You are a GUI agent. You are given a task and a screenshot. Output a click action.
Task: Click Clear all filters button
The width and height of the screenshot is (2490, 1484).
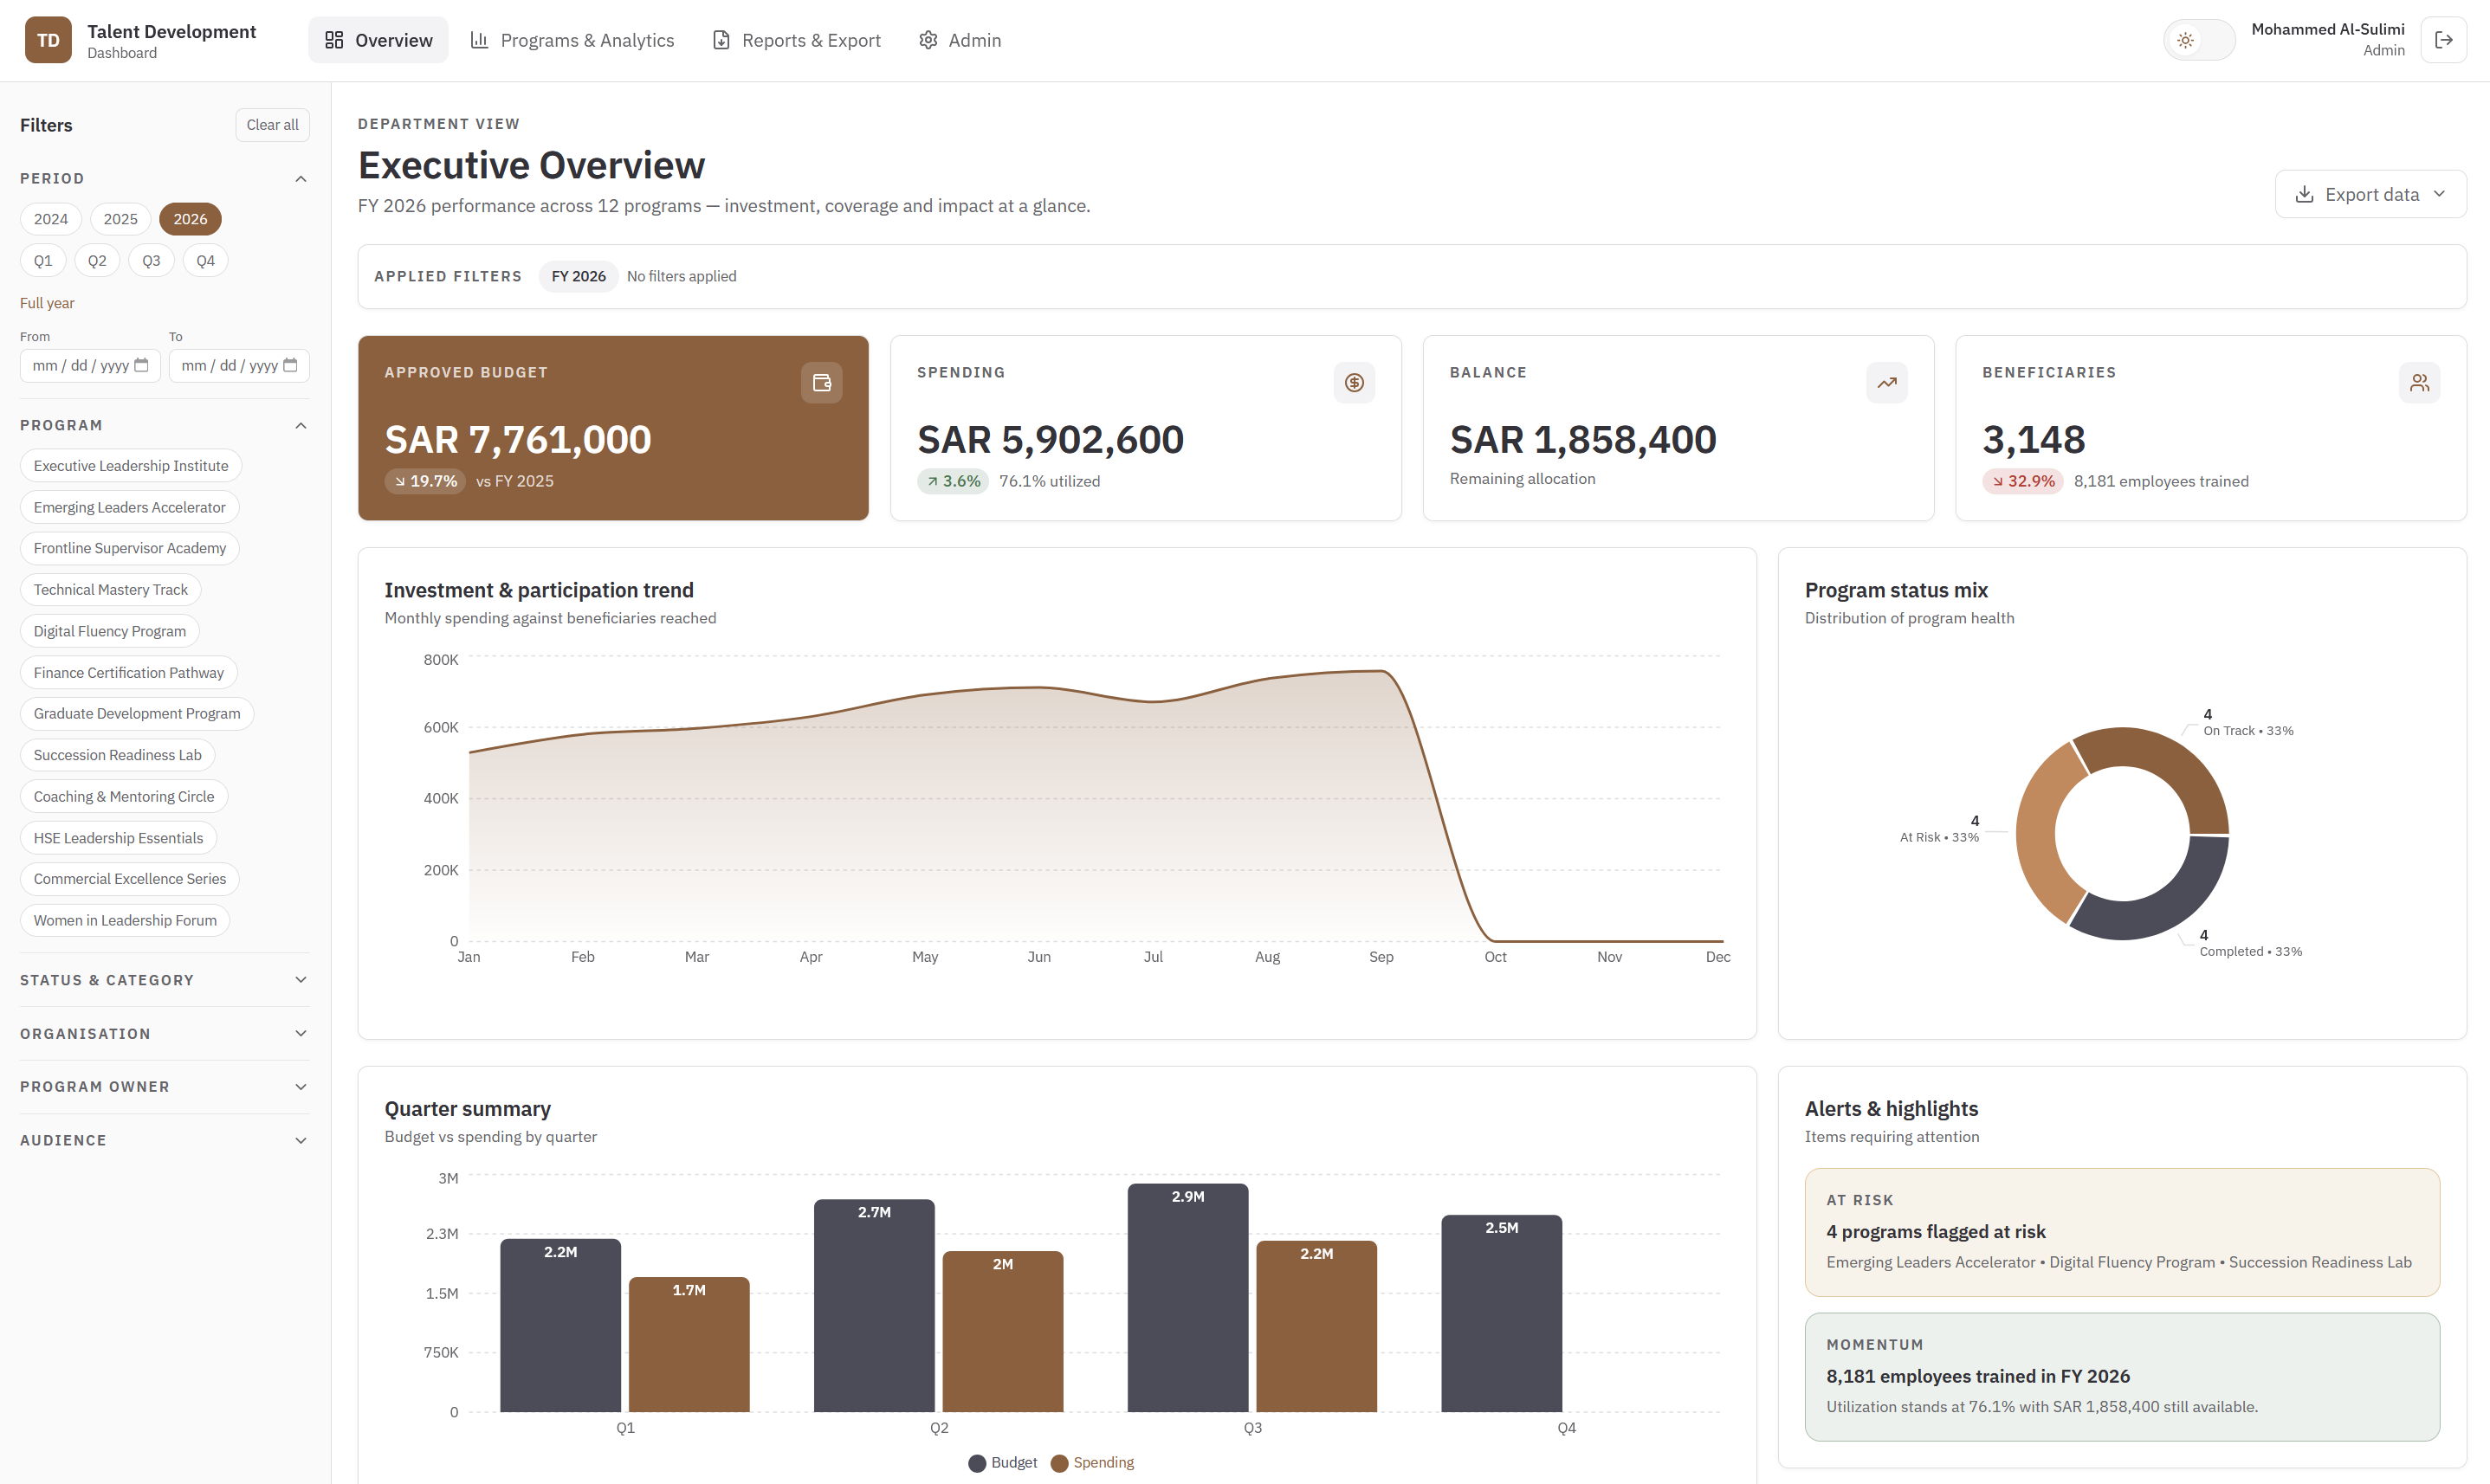click(x=272, y=125)
